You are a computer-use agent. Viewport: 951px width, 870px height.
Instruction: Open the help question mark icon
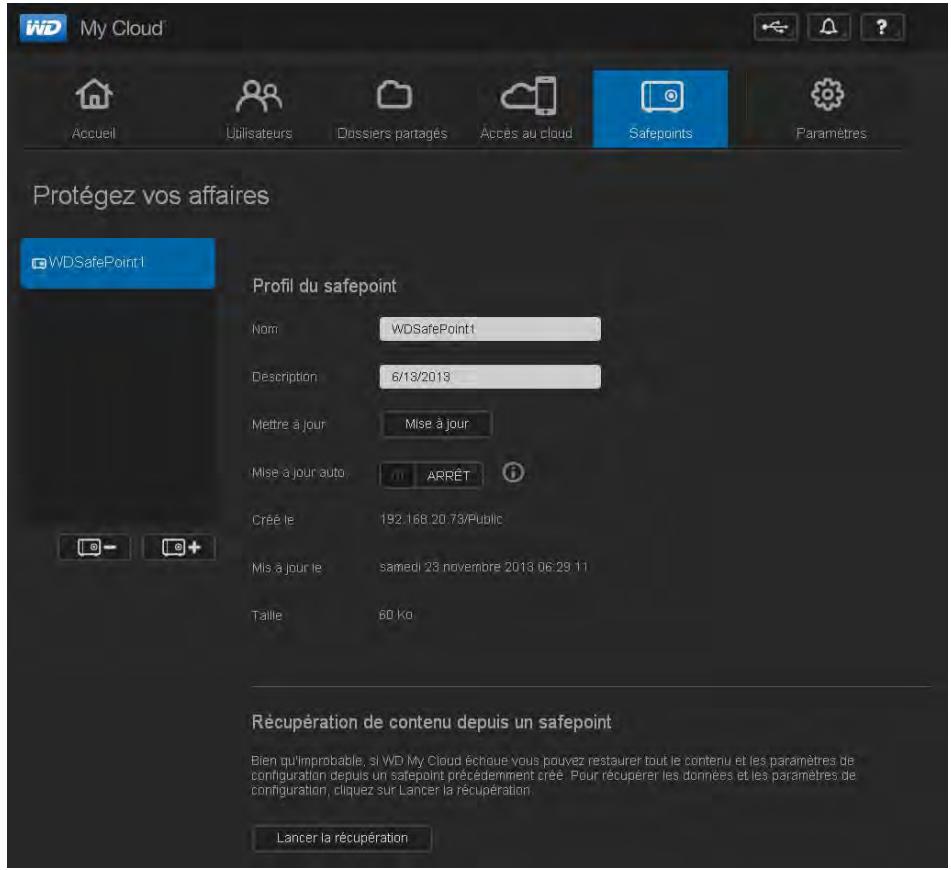tap(882, 27)
